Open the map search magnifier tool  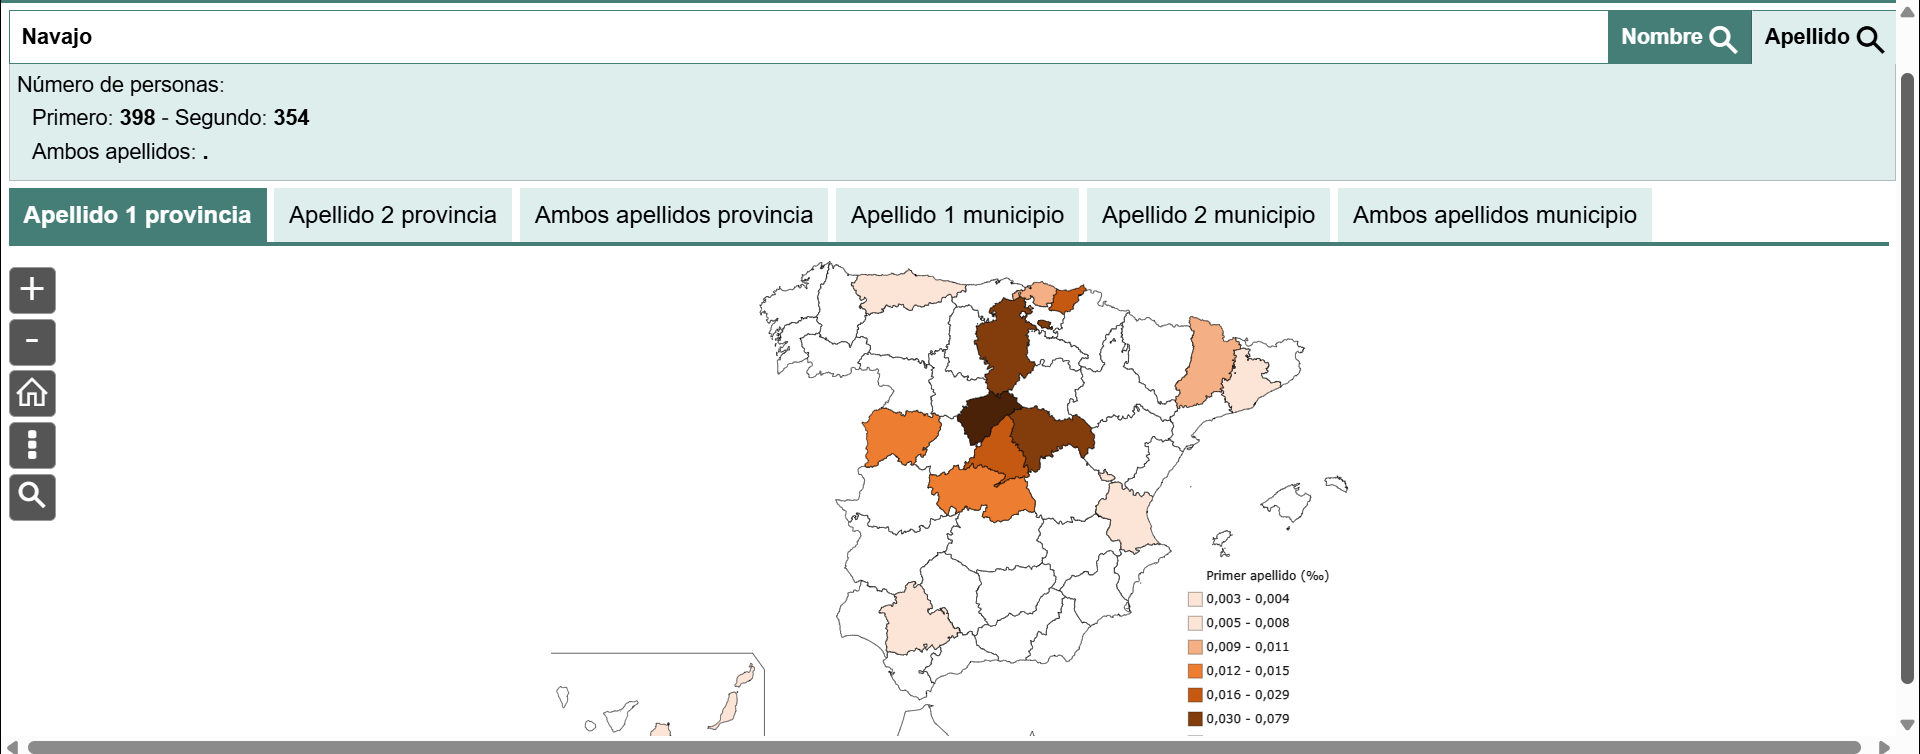click(x=32, y=496)
